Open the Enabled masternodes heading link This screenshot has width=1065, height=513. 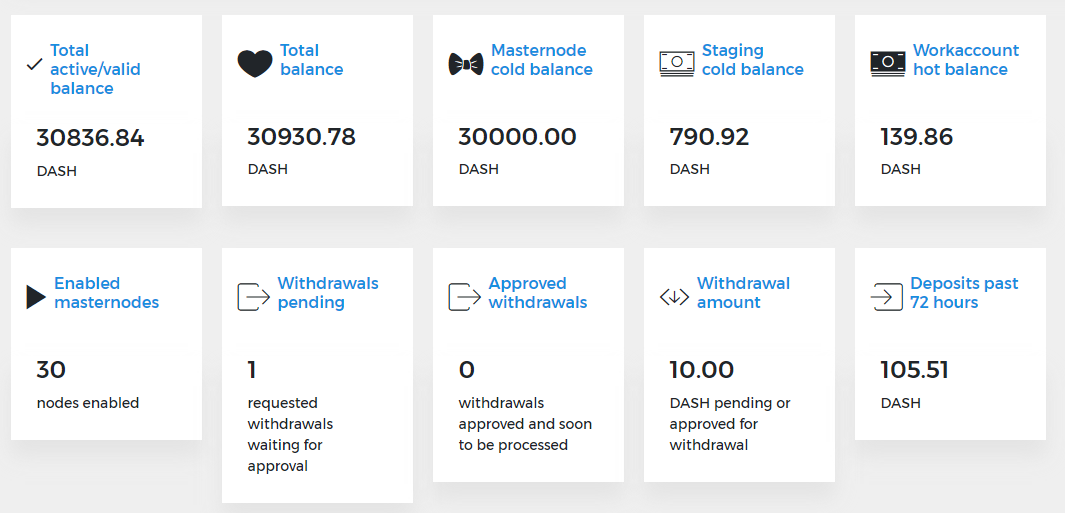(x=107, y=293)
